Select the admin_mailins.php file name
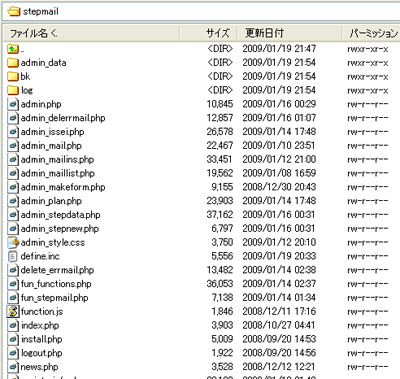This screenshot has height=379, width=400. click(x=57, y=160)
